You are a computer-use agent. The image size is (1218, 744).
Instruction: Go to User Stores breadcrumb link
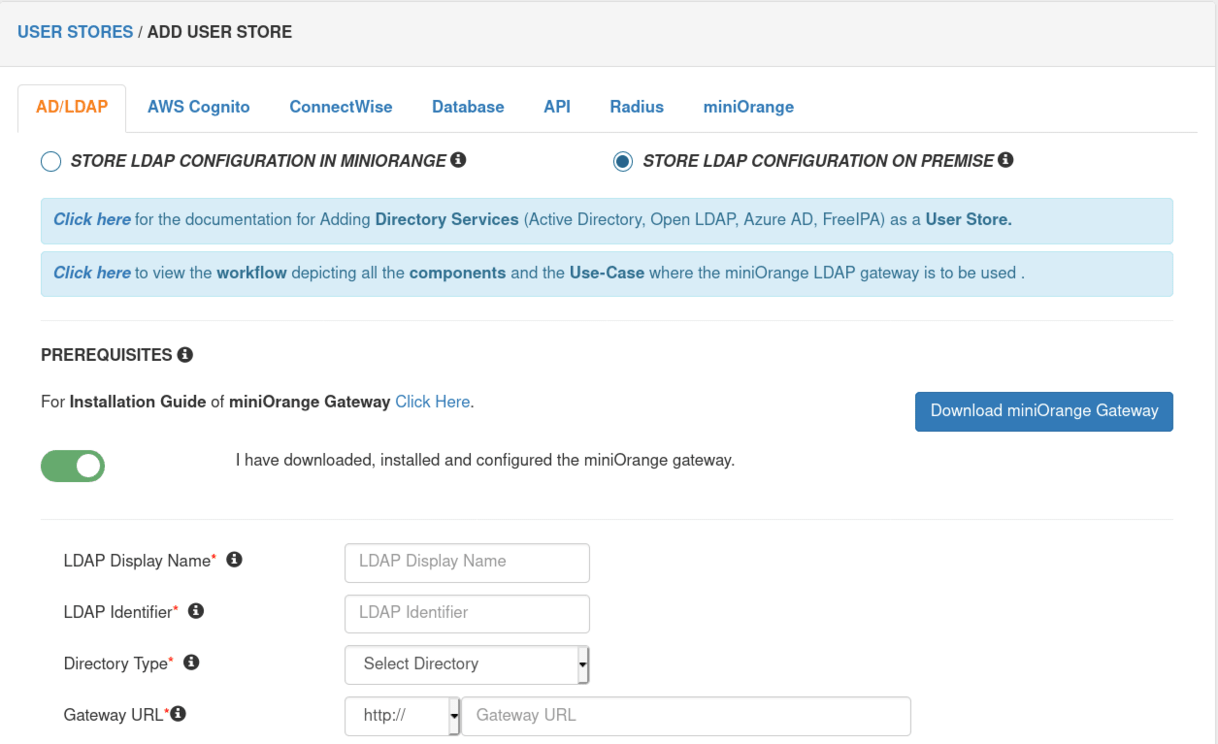(x=75, y=32)
